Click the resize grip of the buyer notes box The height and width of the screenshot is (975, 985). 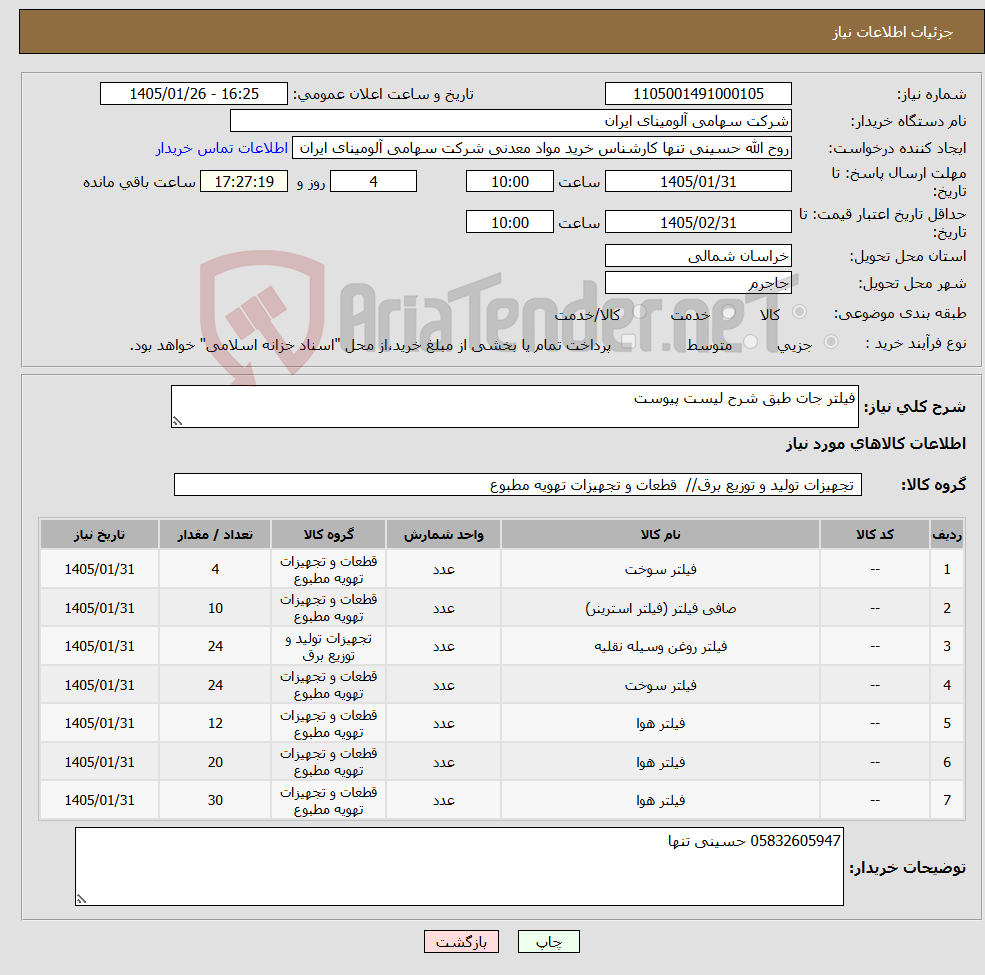click(x=81, y=900)
